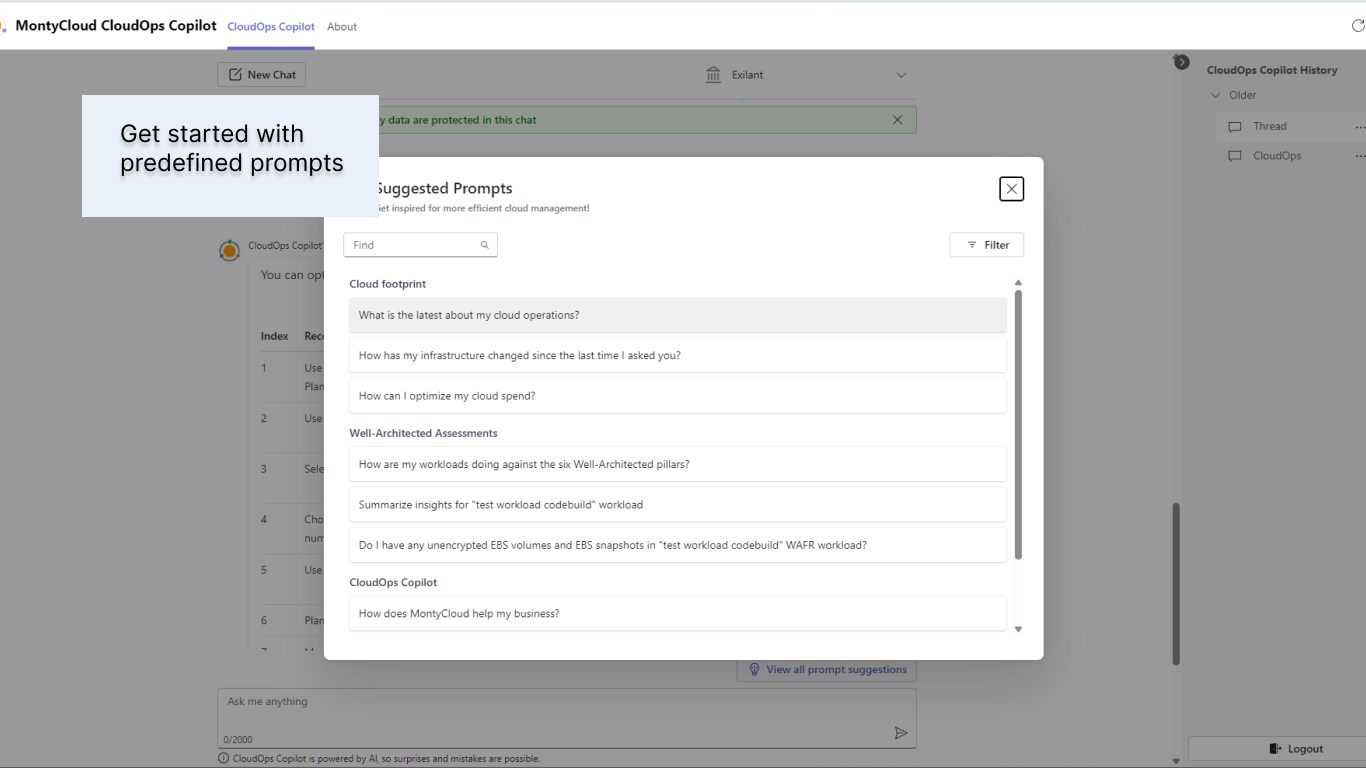Collapse the Older history group
The height and width of the screenshot is (768, 1366).
point(1216,96)
